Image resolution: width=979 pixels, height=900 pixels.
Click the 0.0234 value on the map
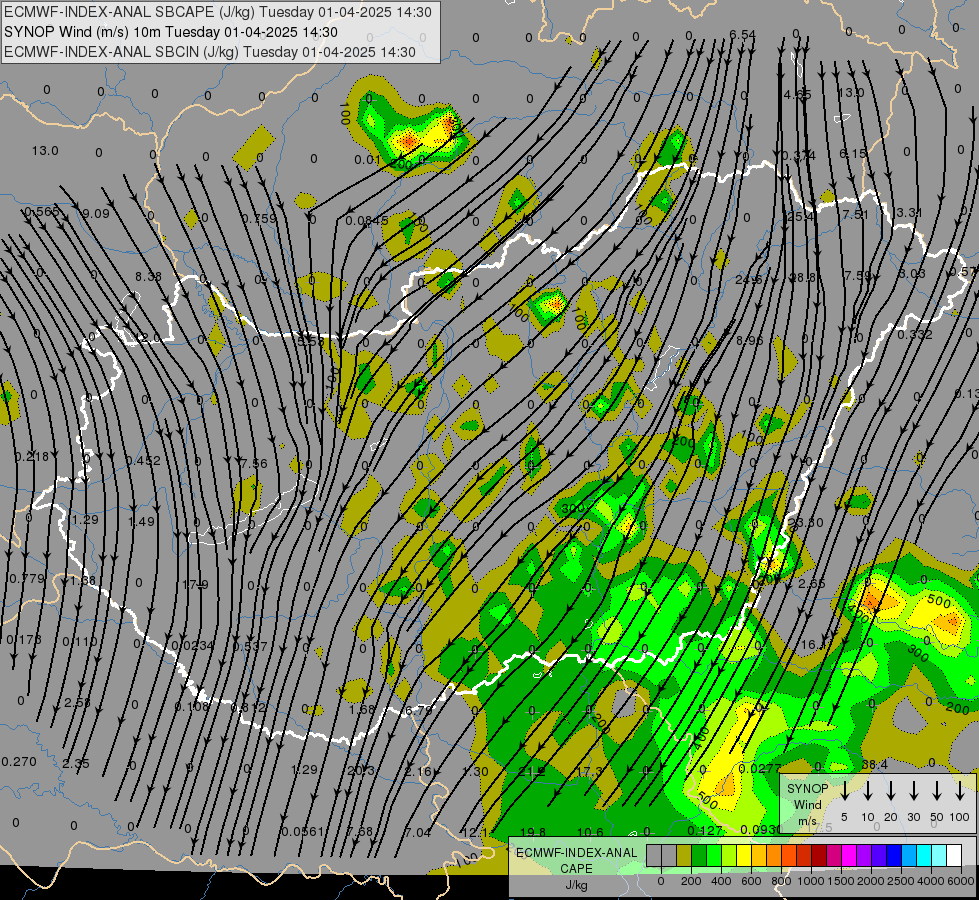point(192,646)
